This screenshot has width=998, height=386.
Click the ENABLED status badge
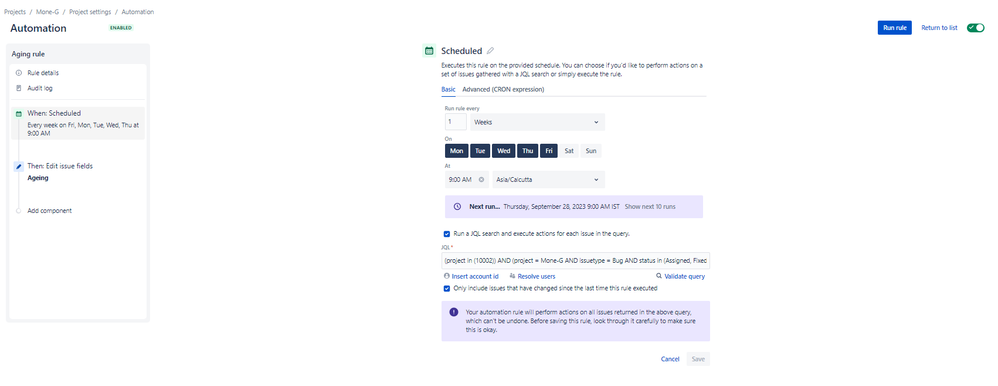click(x=121, y=28)
